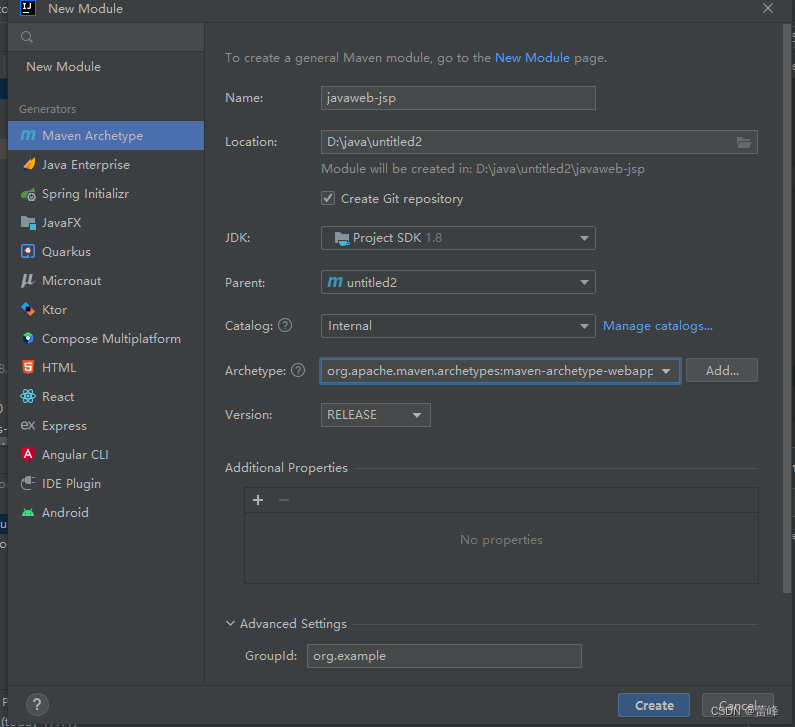
Task: Open the Version RELEASE dropdown
Action: (376, 415)
